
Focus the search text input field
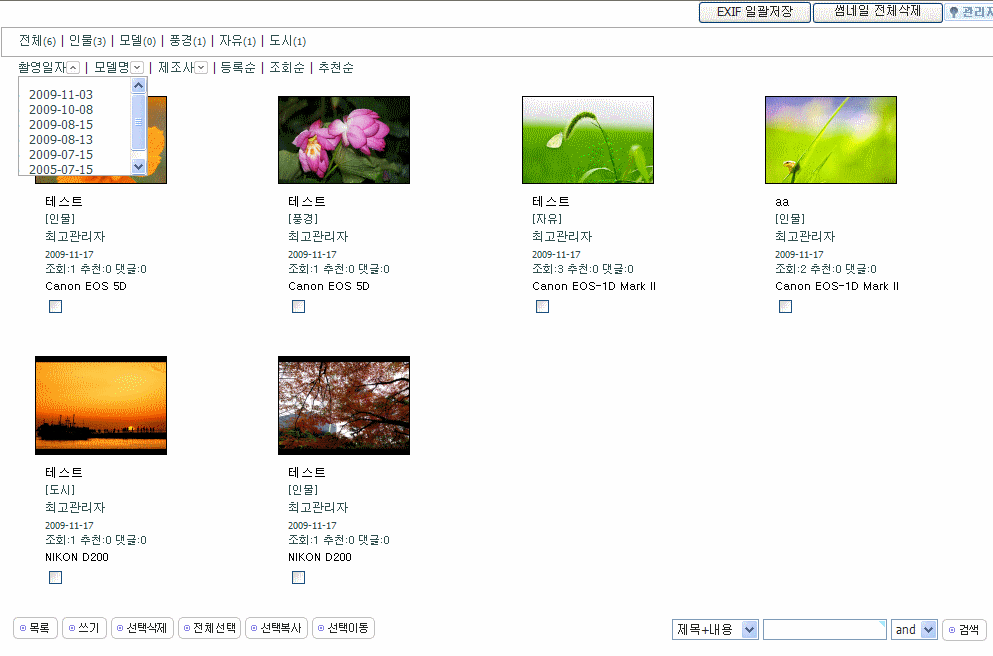(825, 629)
